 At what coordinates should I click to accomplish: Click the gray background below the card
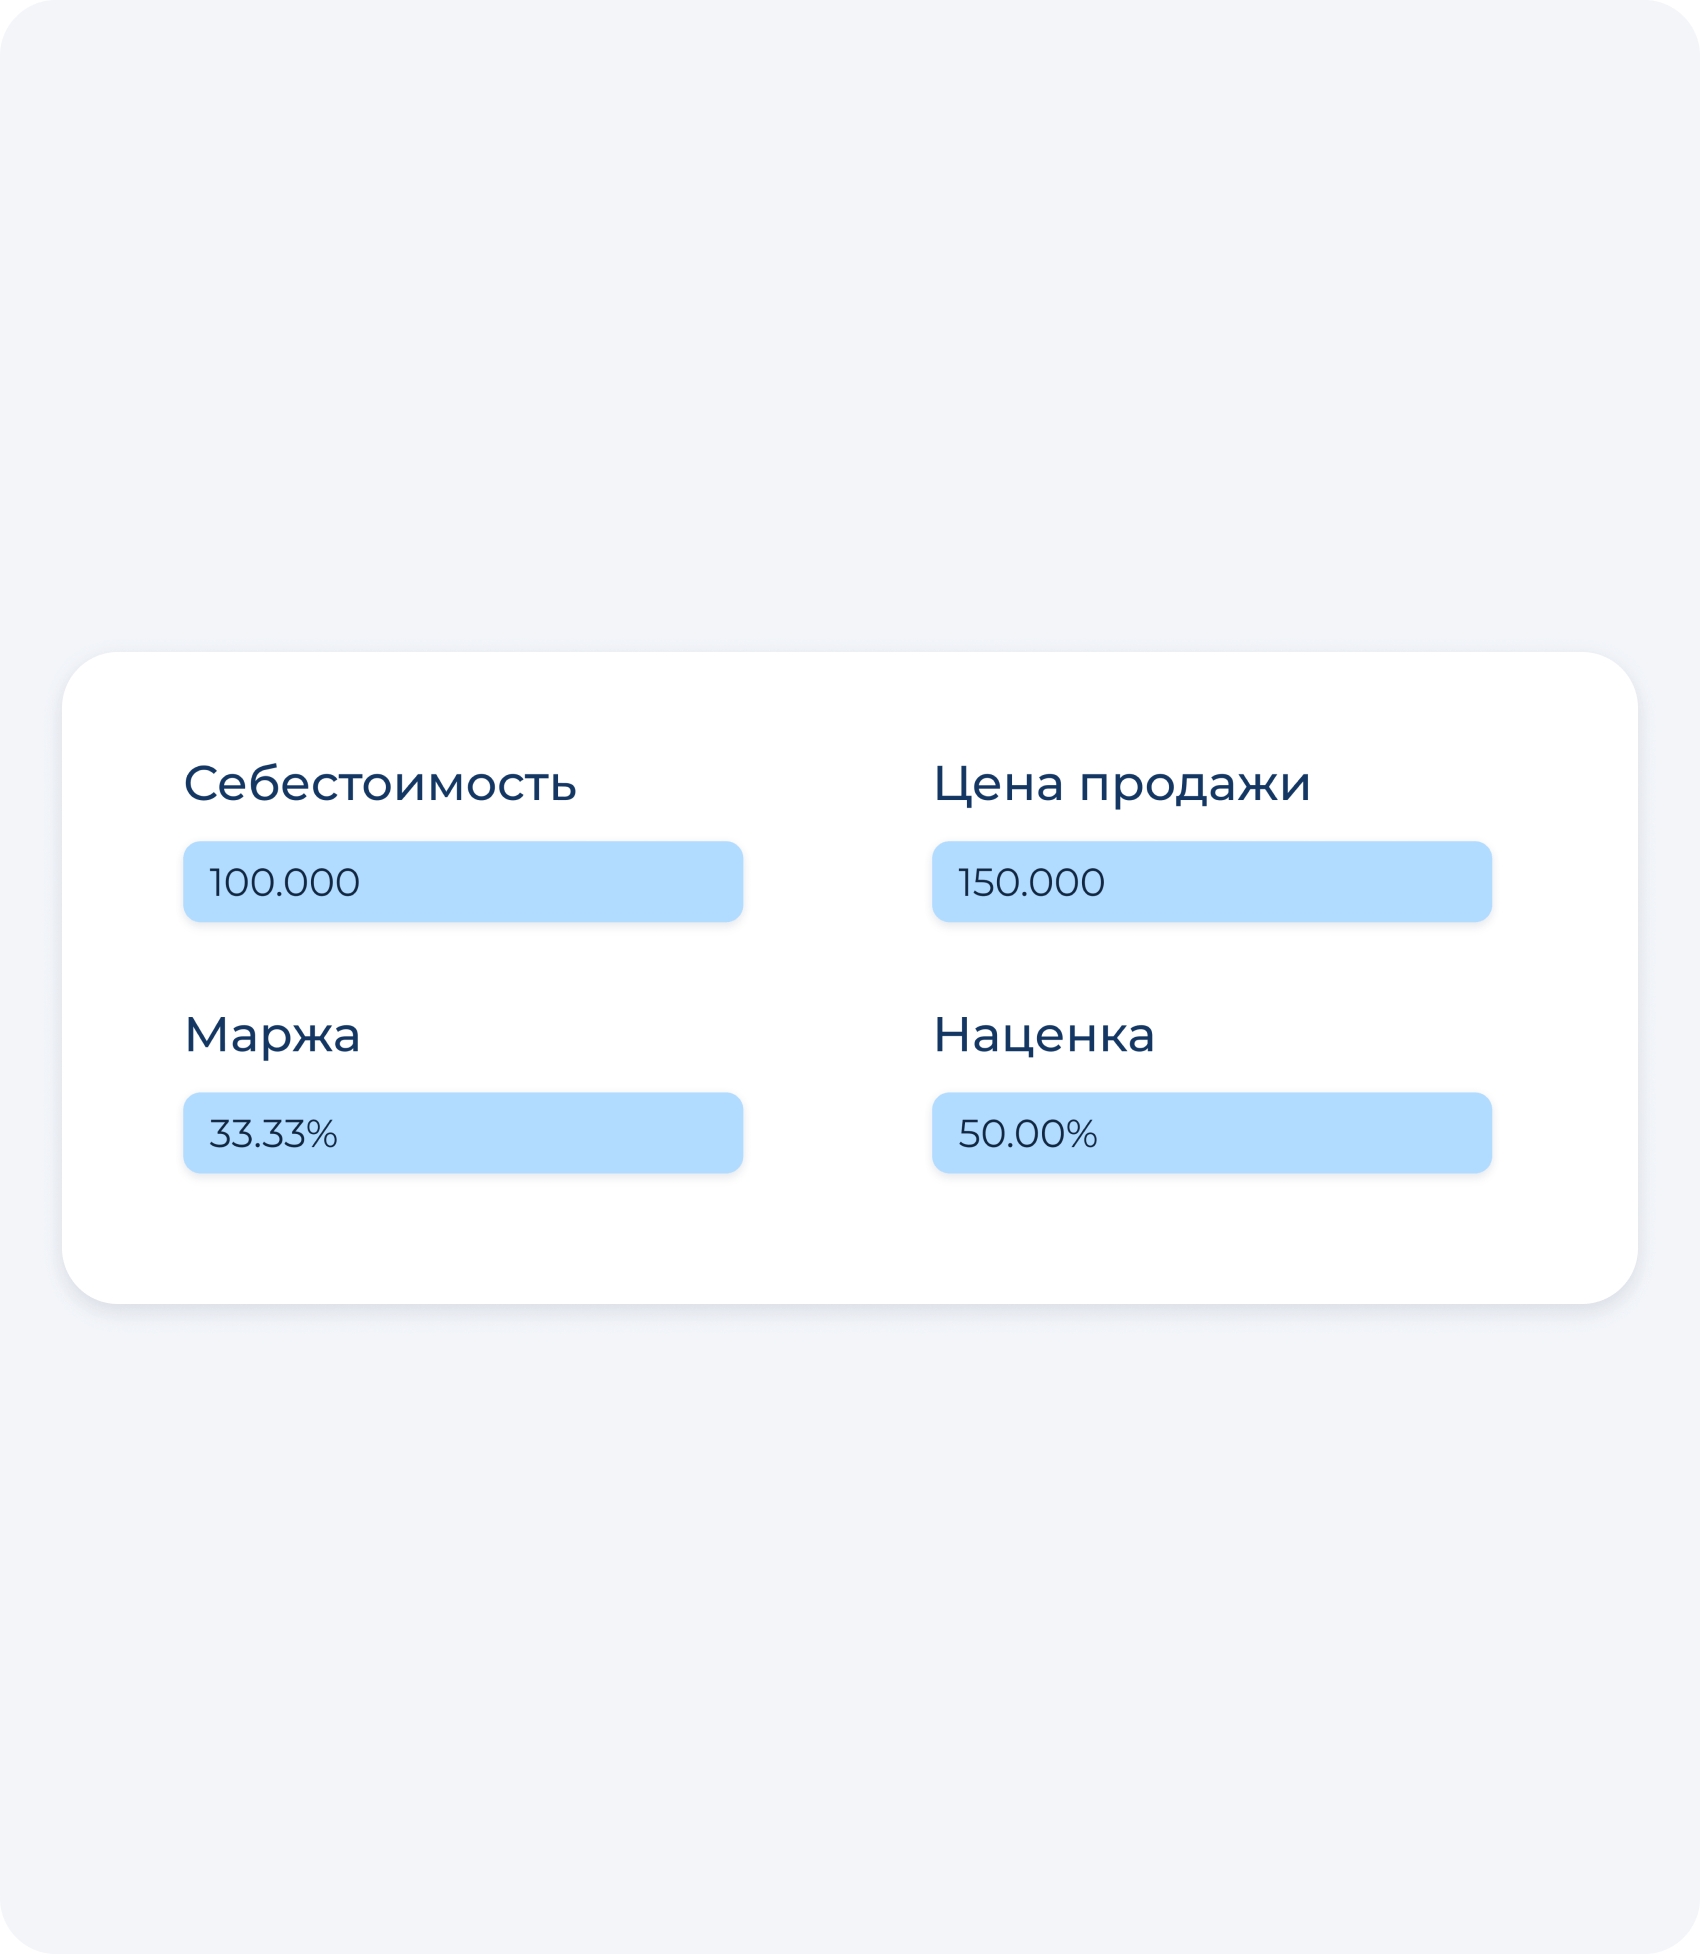[x=850, y=1600]
